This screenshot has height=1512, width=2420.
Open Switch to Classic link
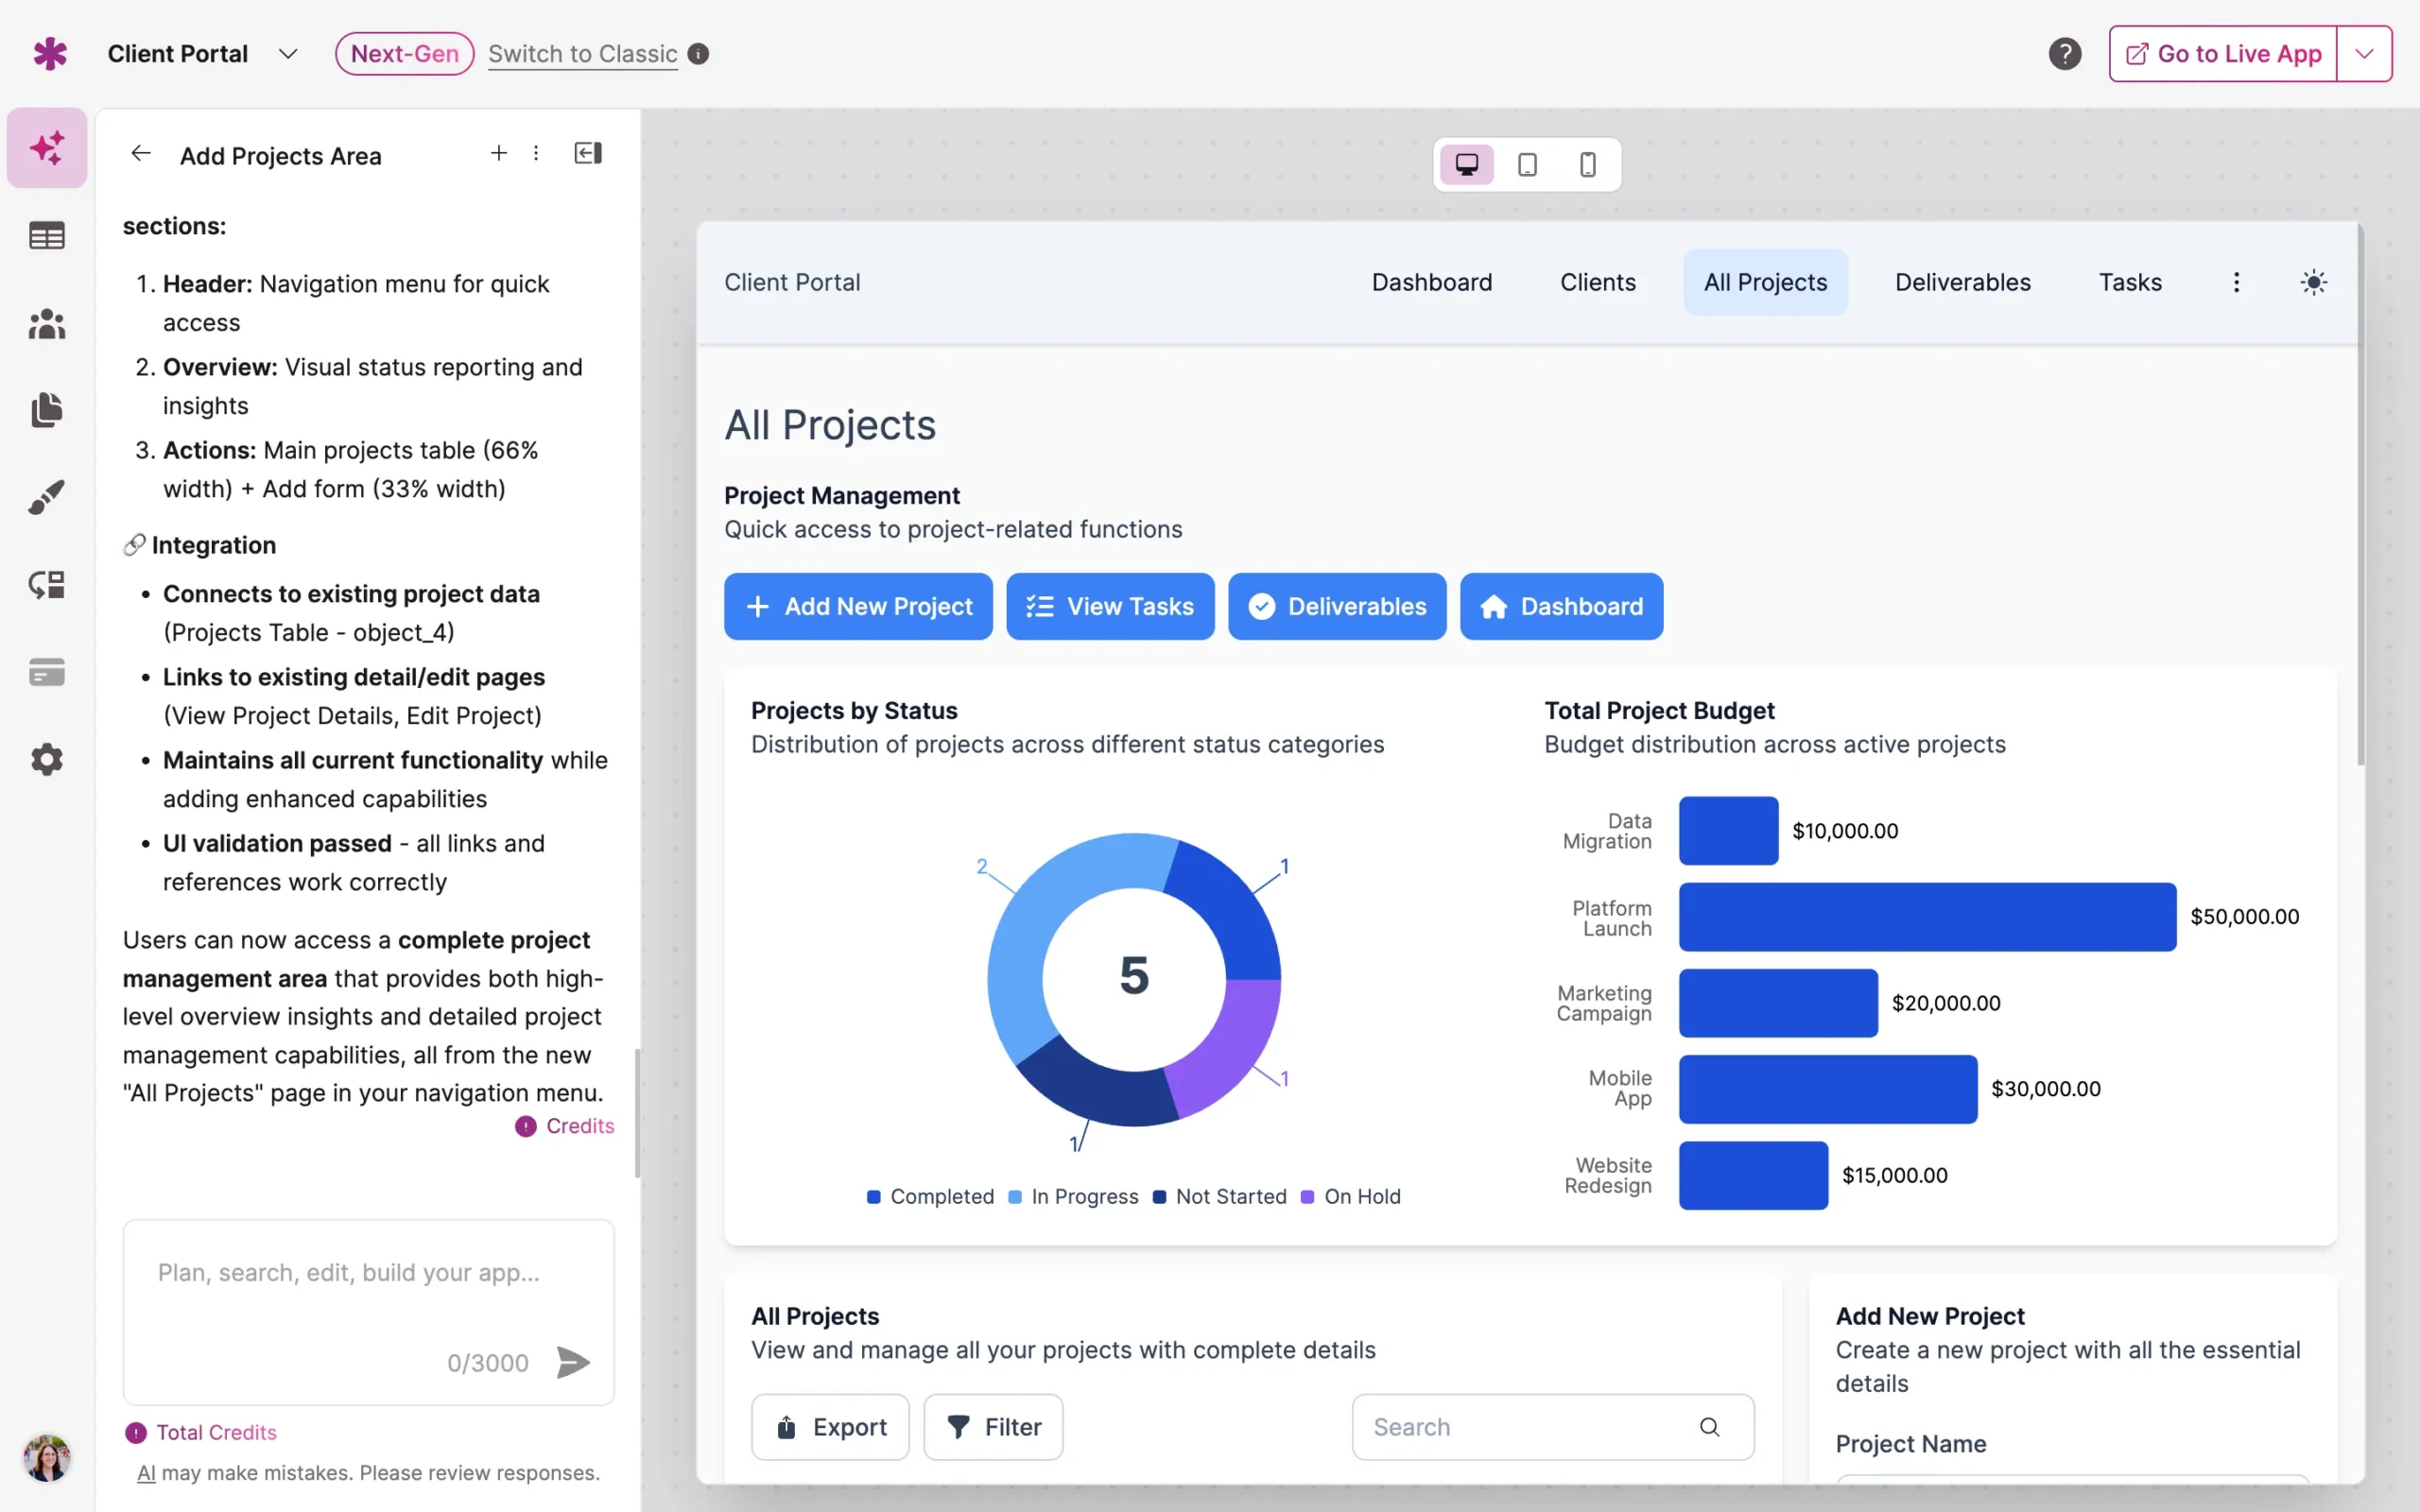point(582,54)
